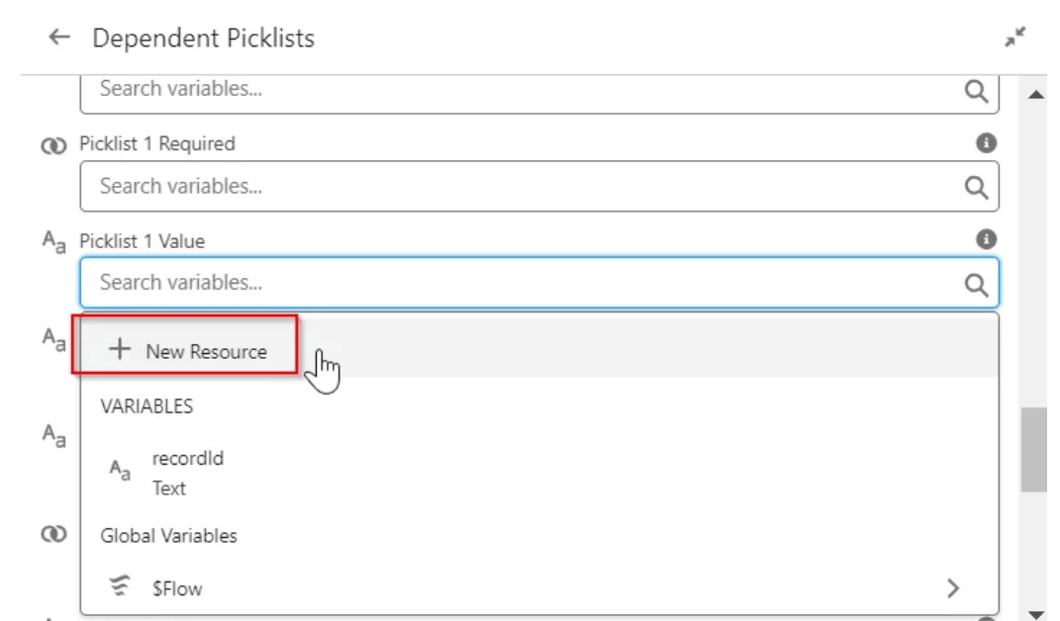Image resolution: width=1060 pixels, height=621 pixels.
Task: Click info icon for Picklist 1 Value
Action: point(986,239)
